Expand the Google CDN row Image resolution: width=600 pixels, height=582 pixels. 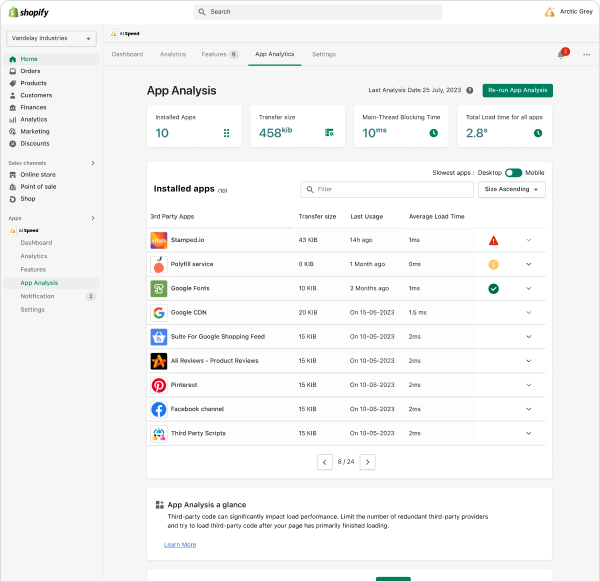(x=528, y=313)
